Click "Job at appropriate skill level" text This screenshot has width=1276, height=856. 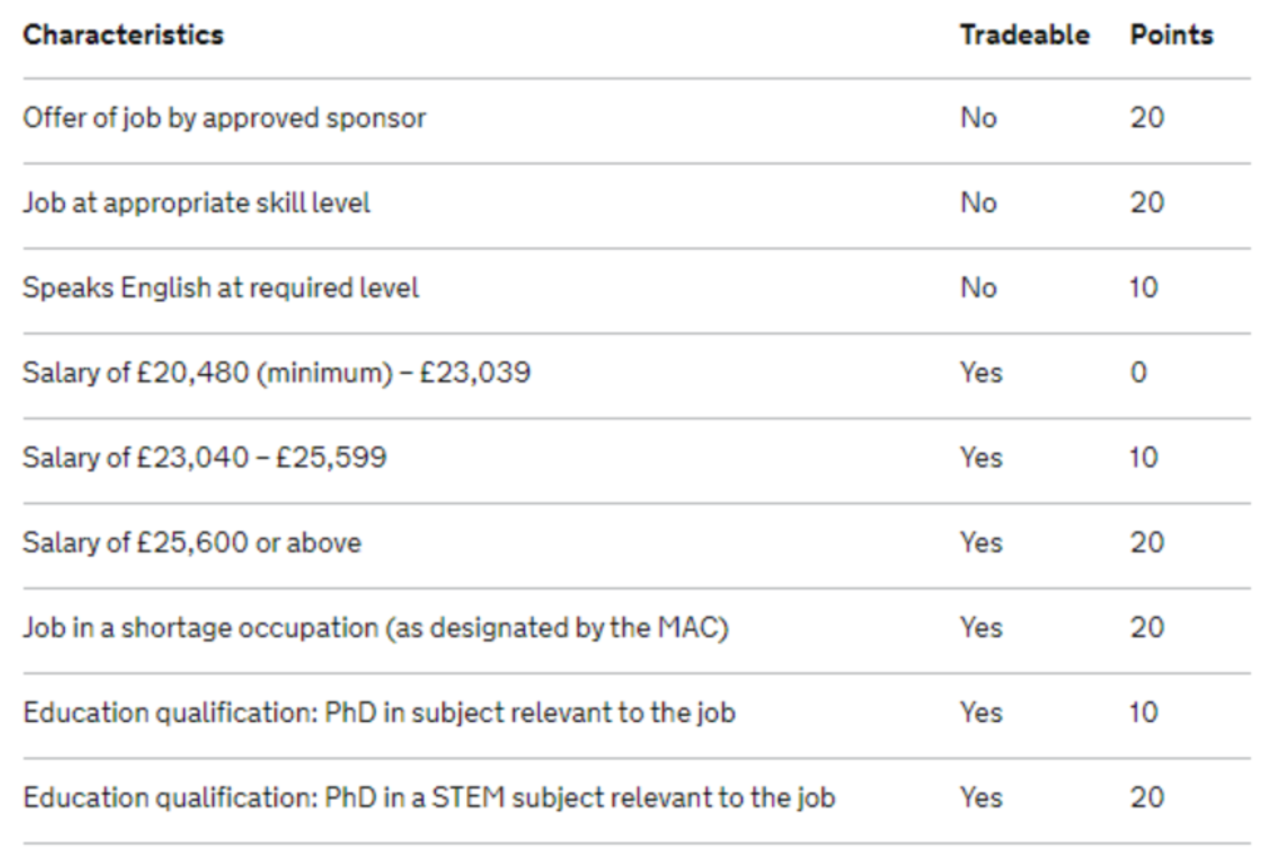click(196, 203)
